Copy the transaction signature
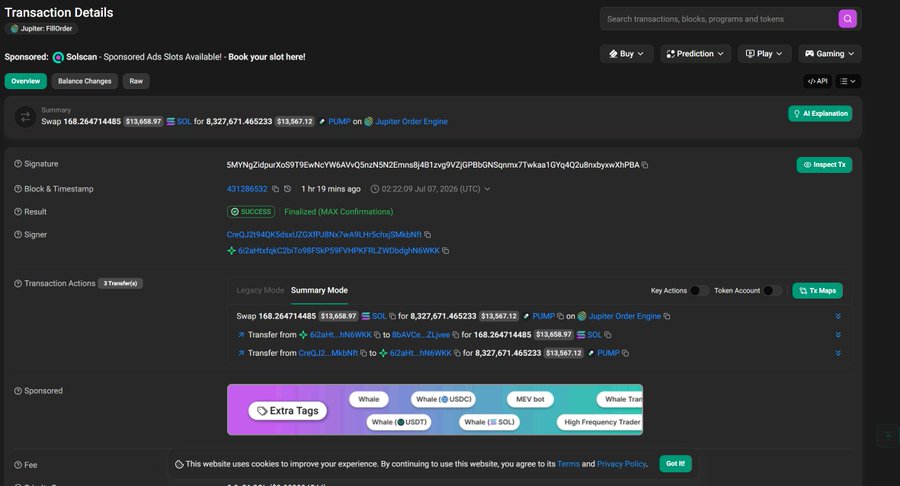This screenshot has width=900, height=486. tap(645, 165)
